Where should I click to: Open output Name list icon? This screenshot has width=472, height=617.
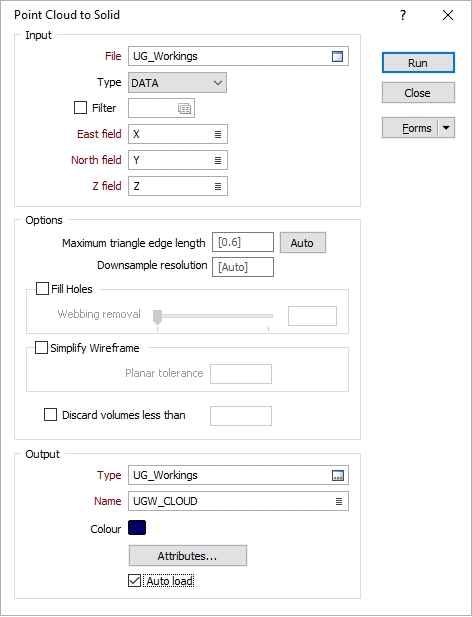pos(339,501)
